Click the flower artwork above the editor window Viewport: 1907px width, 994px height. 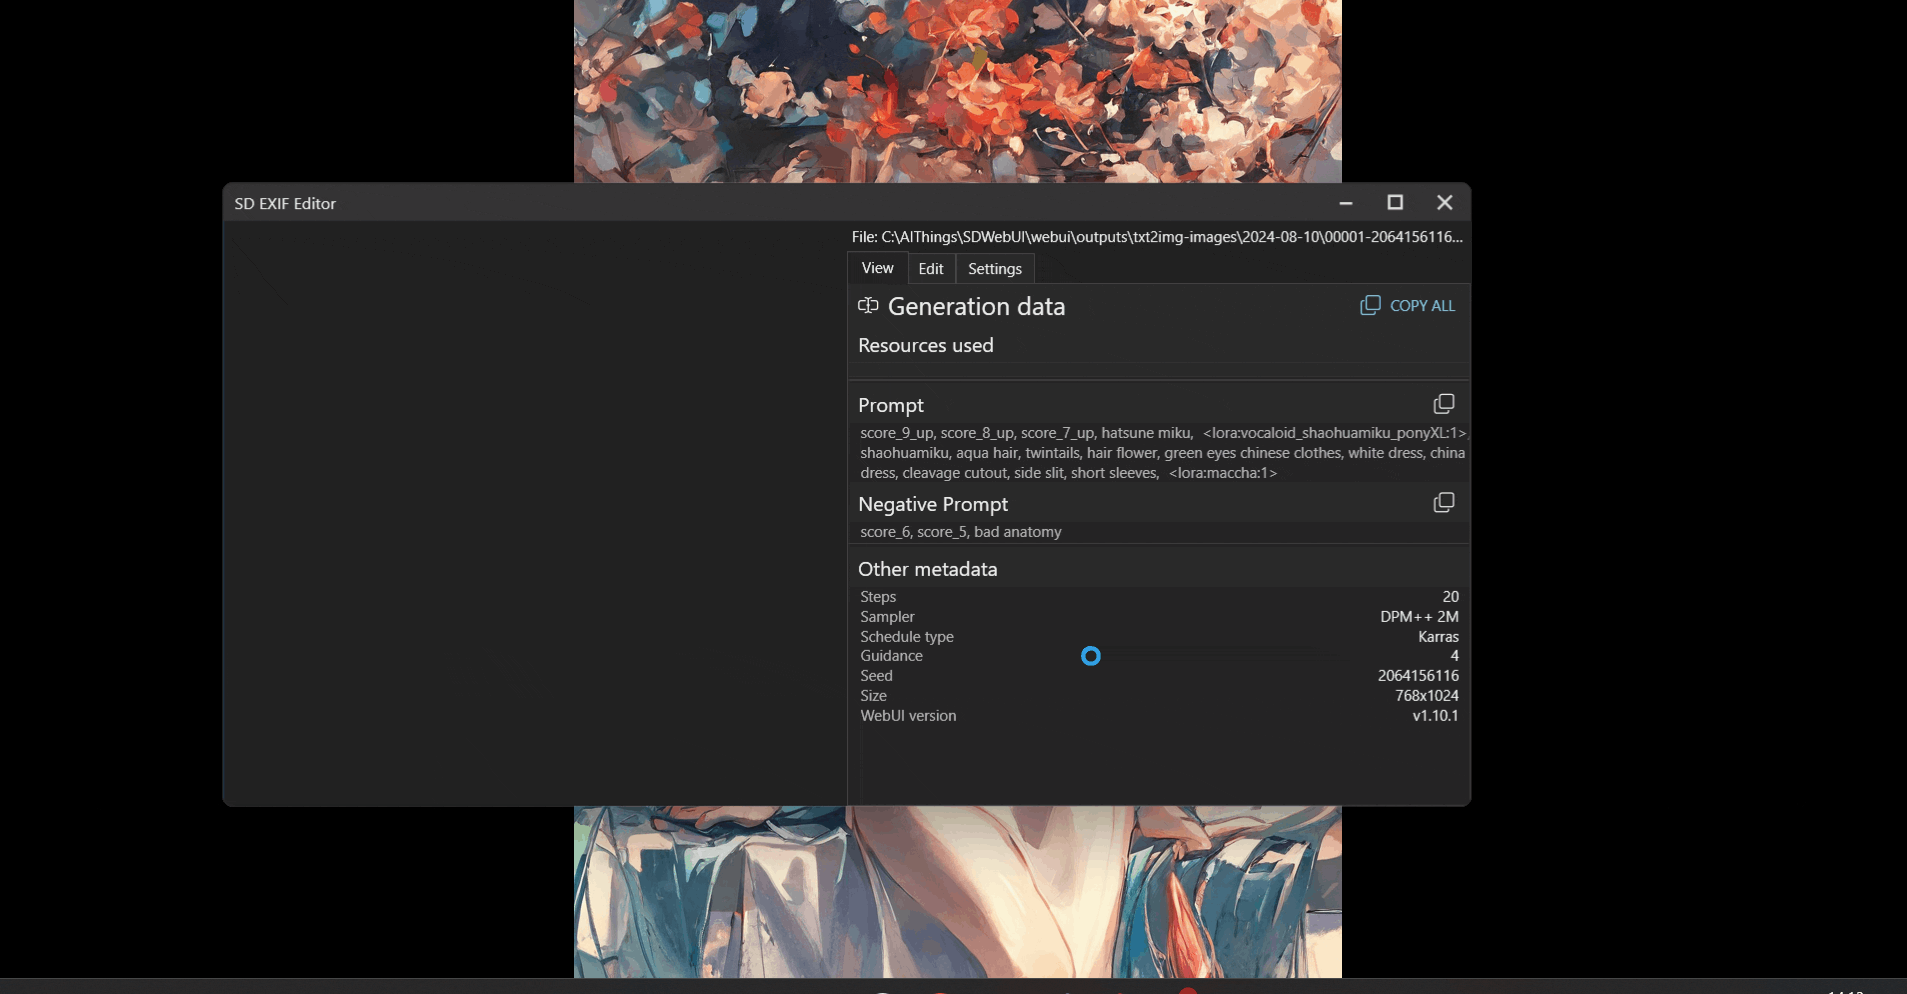(x=958, y=90)
